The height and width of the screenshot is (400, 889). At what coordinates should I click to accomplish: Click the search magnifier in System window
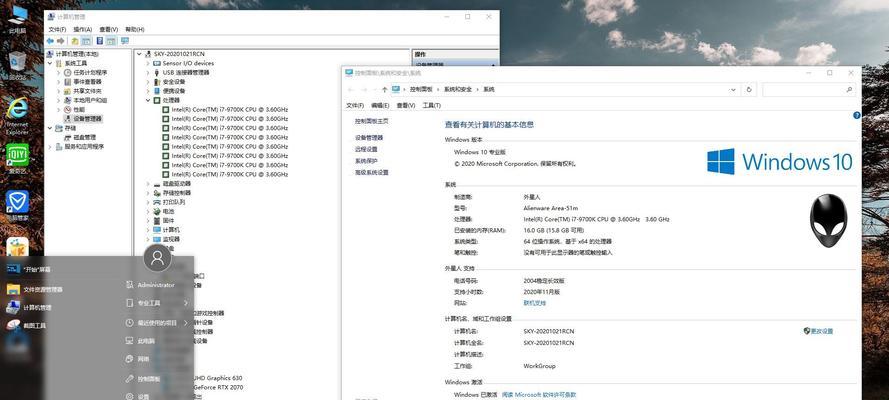[x=849, y=90]
